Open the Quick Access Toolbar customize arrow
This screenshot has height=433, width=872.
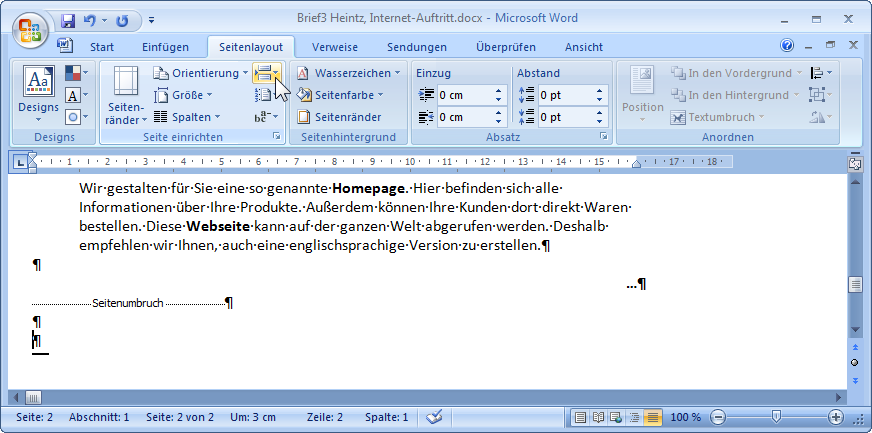151,21
